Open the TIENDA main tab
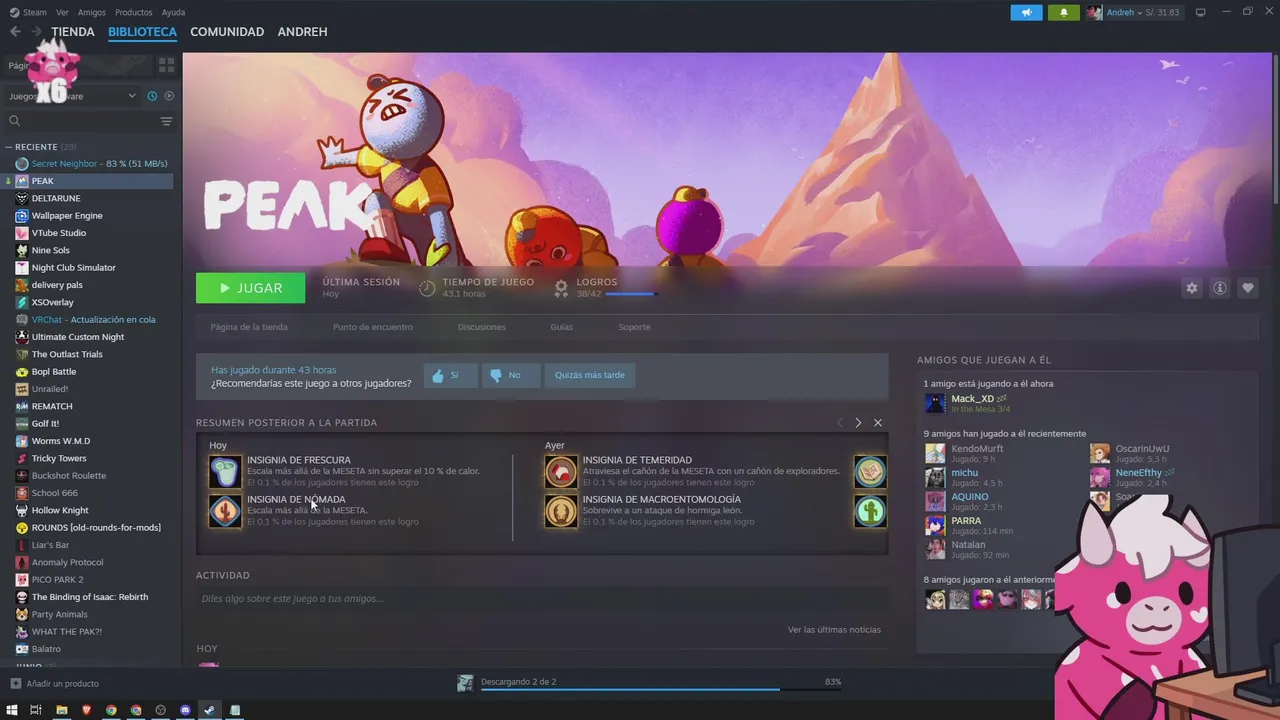This screenshot has width=1280, height=720. pos(73,32)
